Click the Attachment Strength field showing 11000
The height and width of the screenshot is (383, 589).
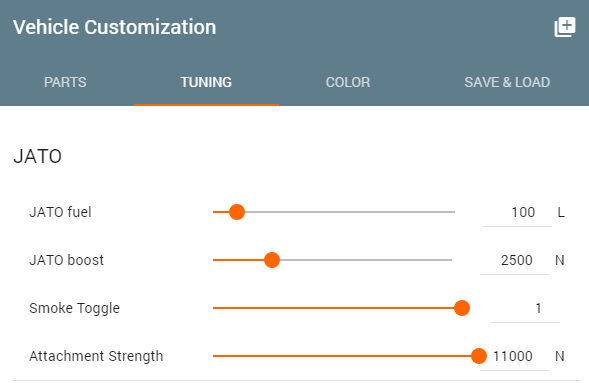tap(515, 356)
